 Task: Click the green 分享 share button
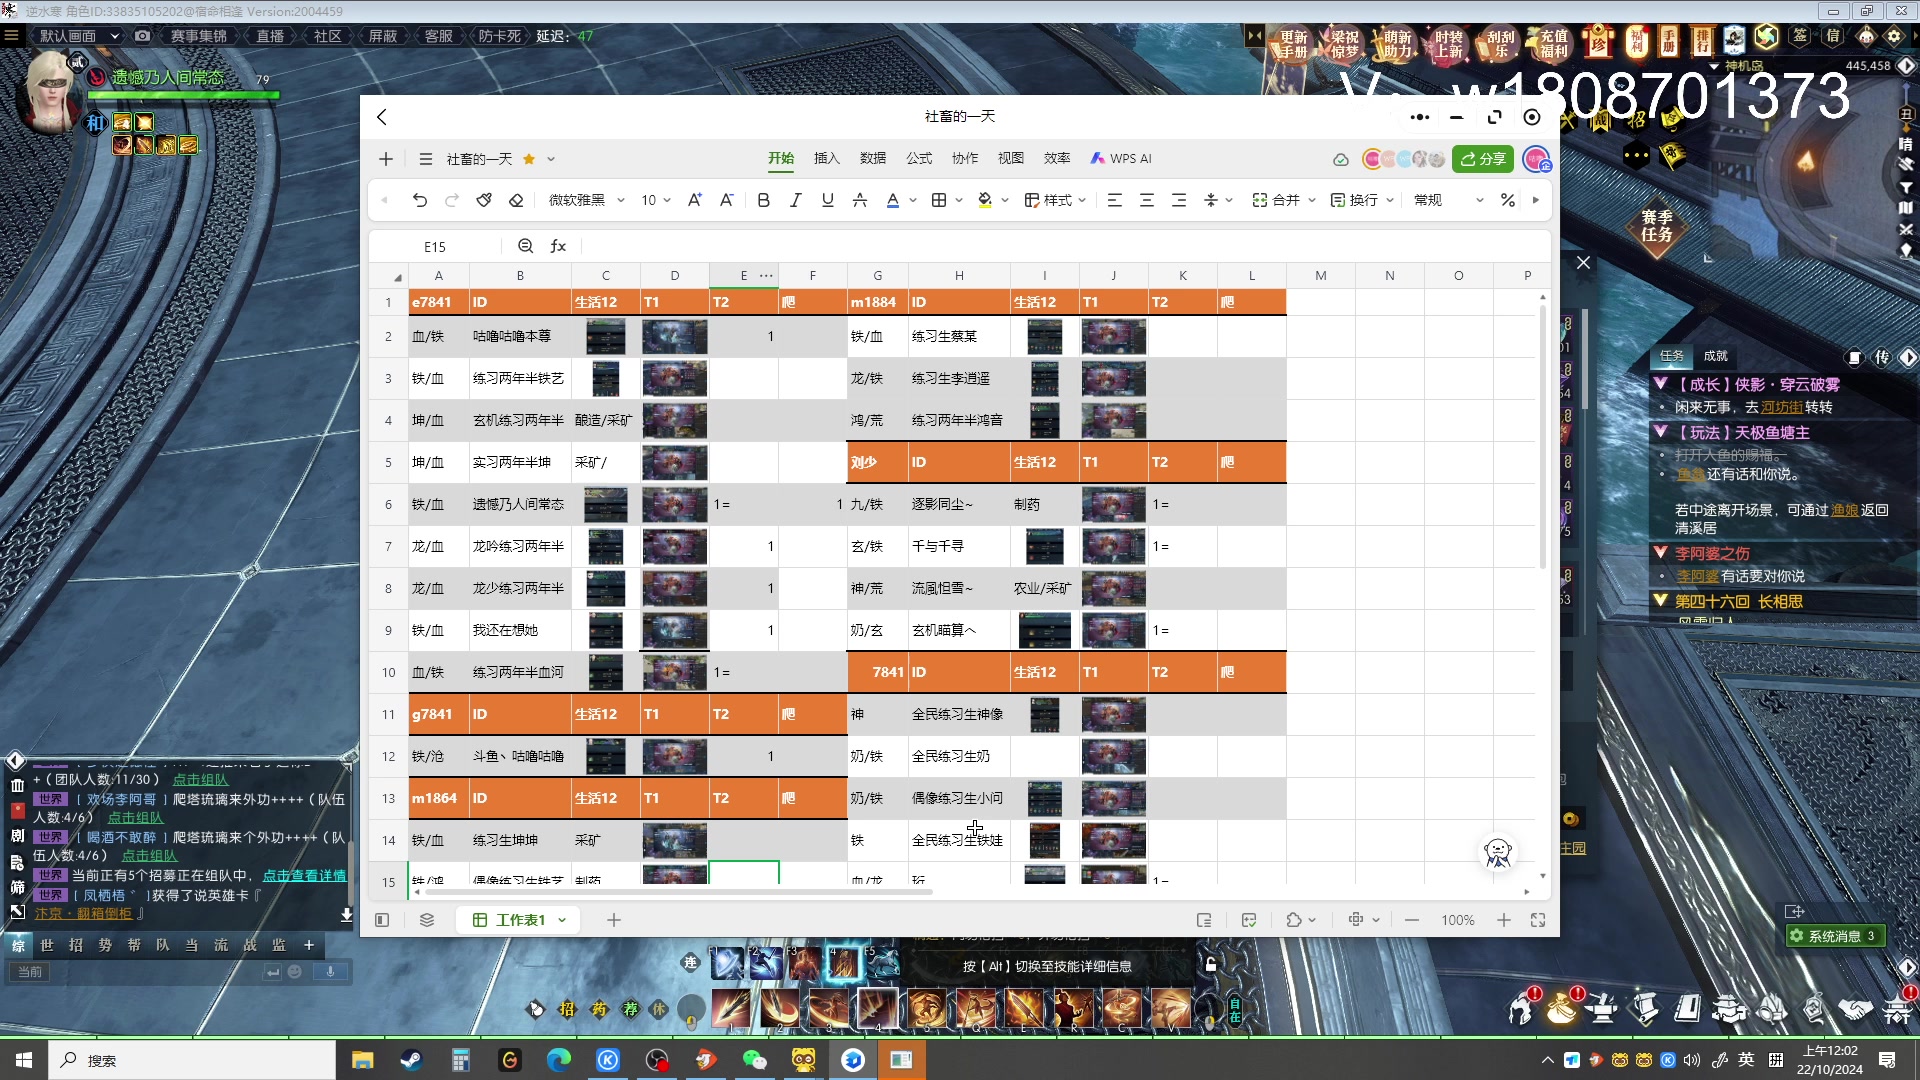pos(1483,159)
